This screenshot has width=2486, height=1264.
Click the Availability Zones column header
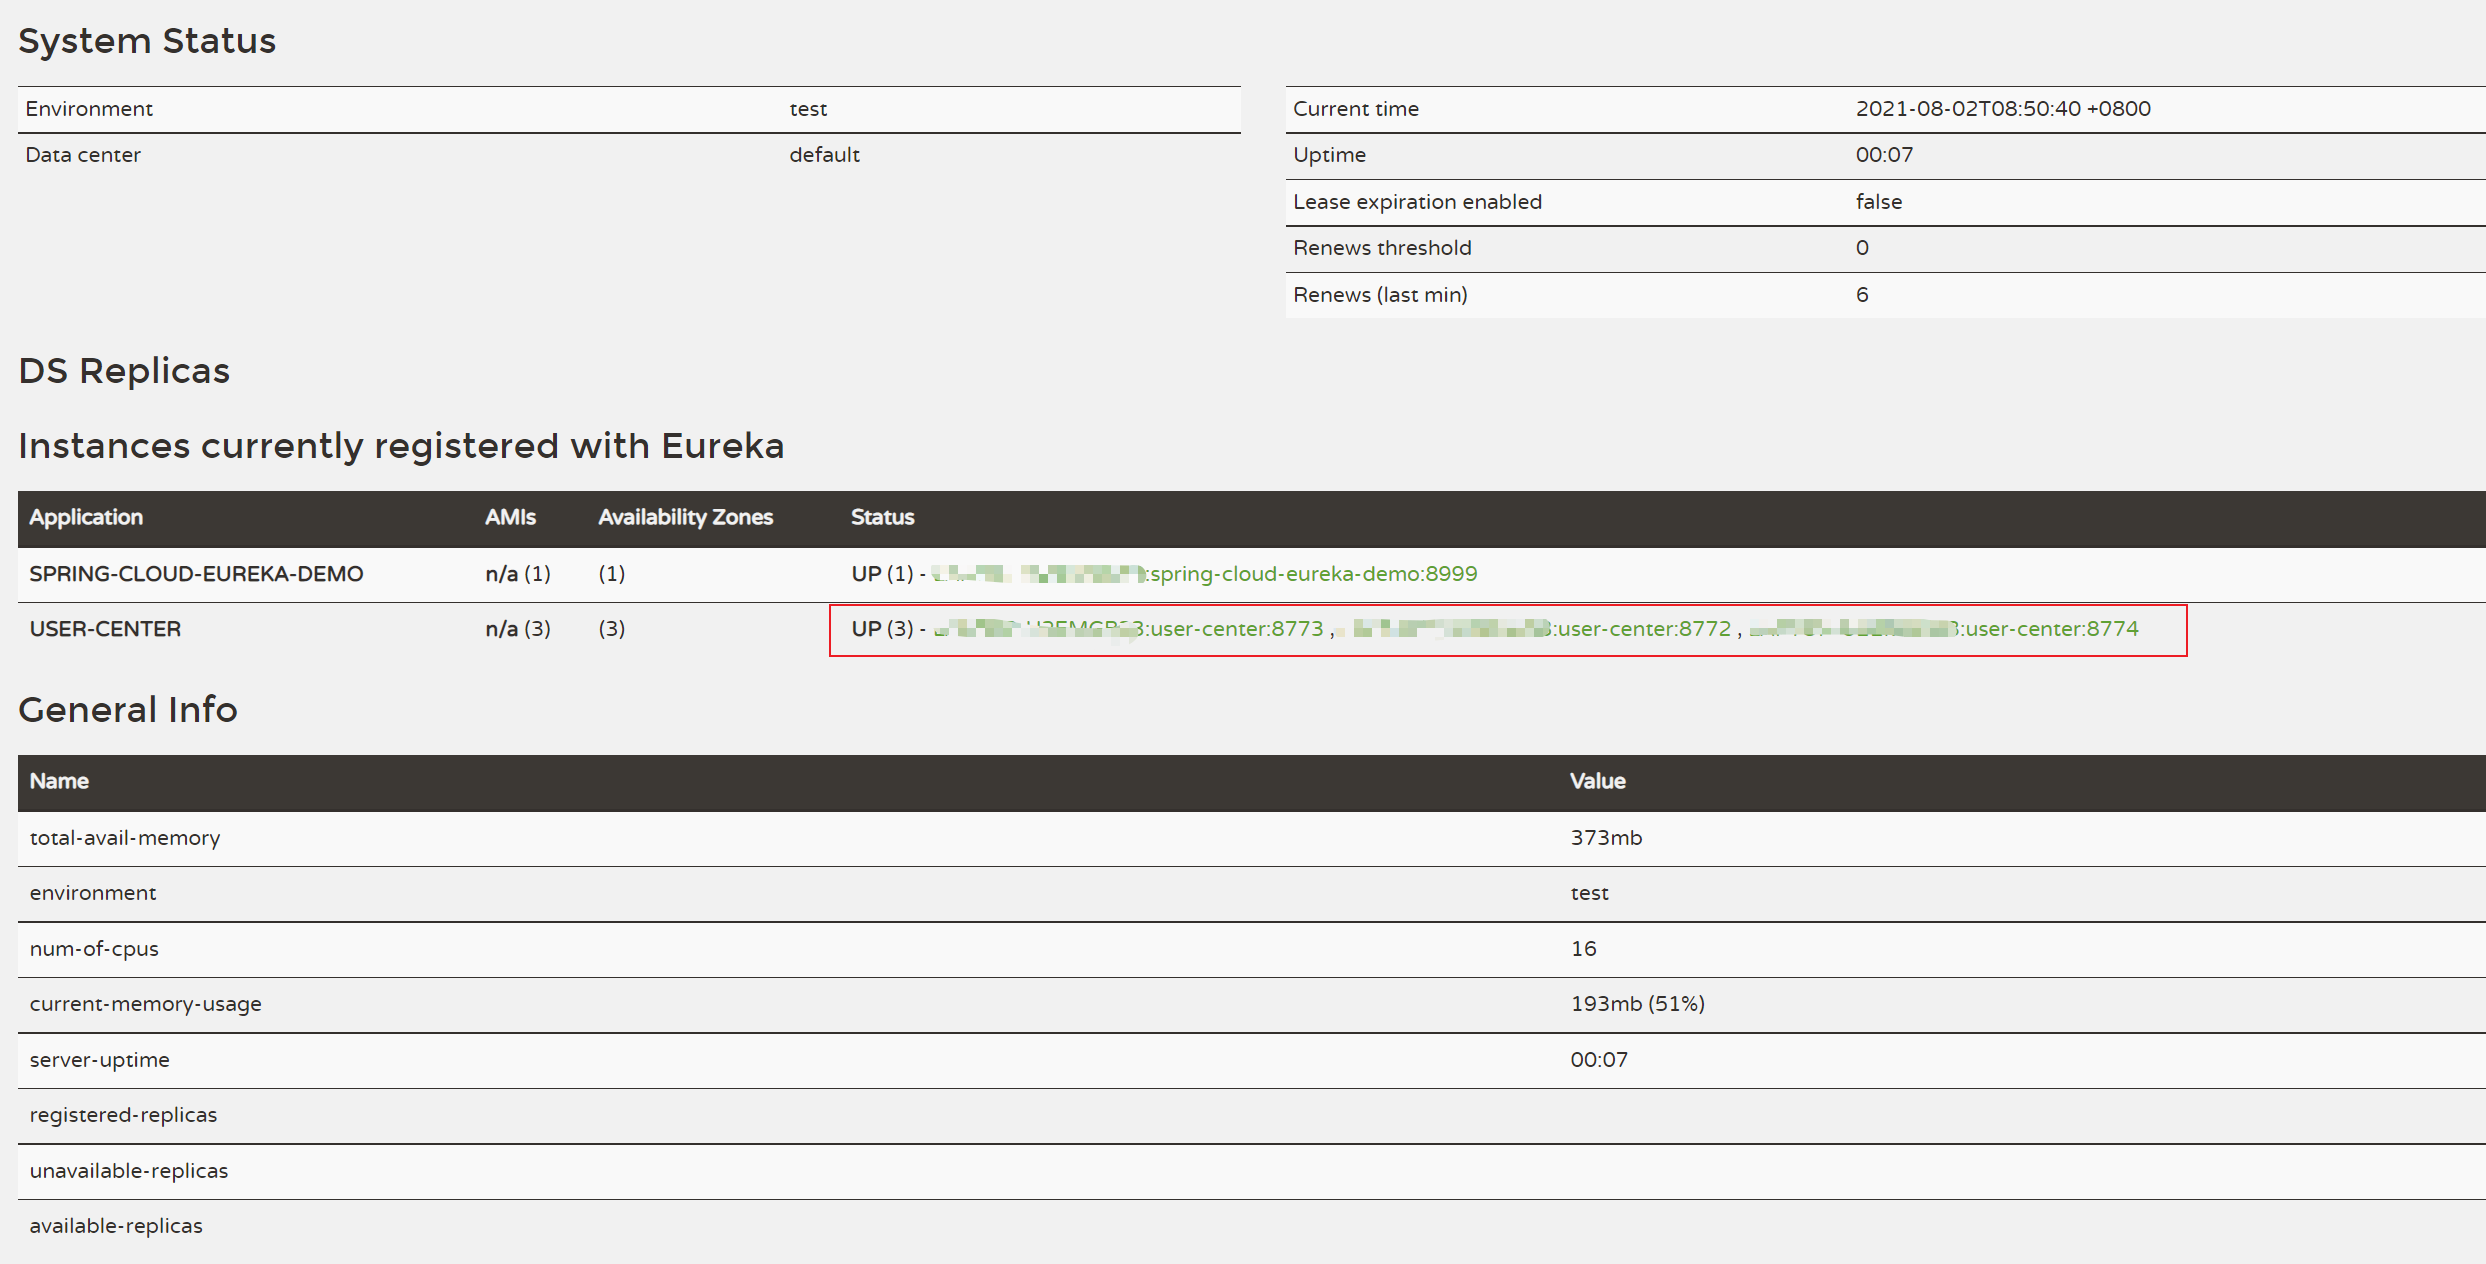(x=685, y=518)
